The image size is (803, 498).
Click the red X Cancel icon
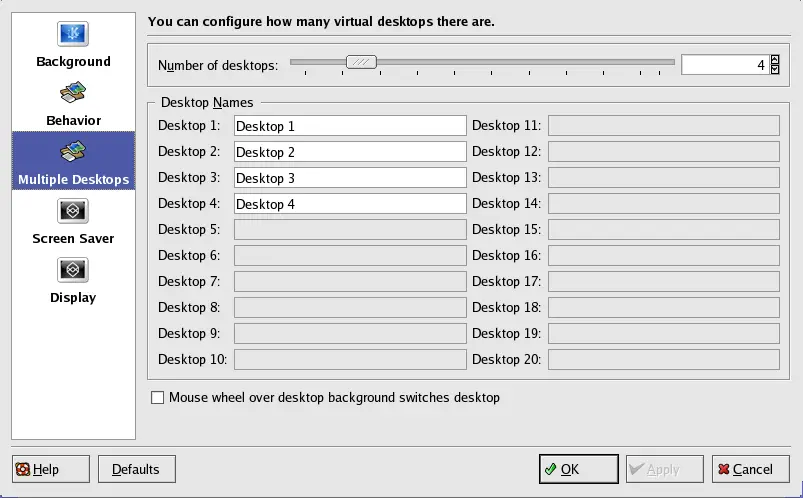(x=723, y=469)
